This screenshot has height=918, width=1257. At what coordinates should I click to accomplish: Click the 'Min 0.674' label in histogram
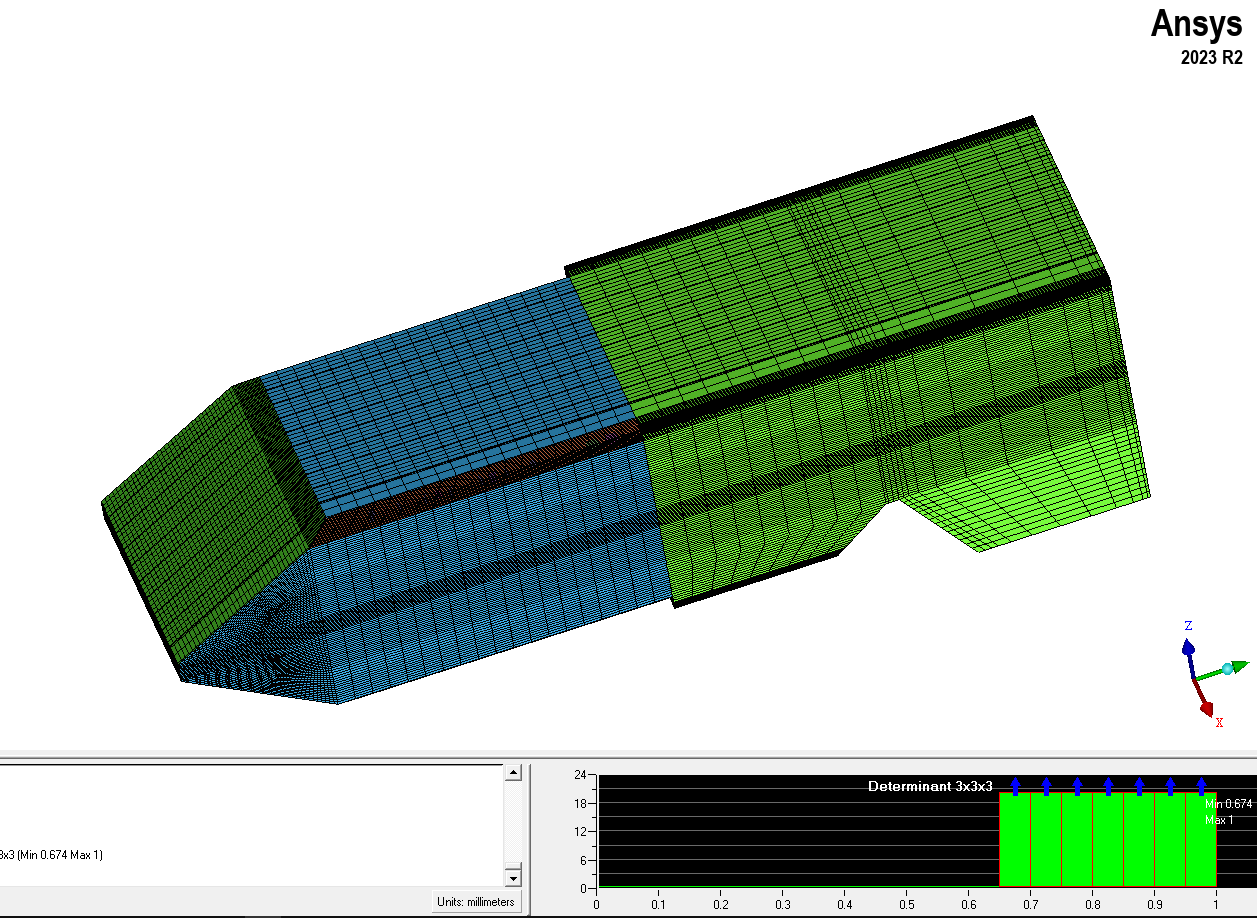[1228, 804]
